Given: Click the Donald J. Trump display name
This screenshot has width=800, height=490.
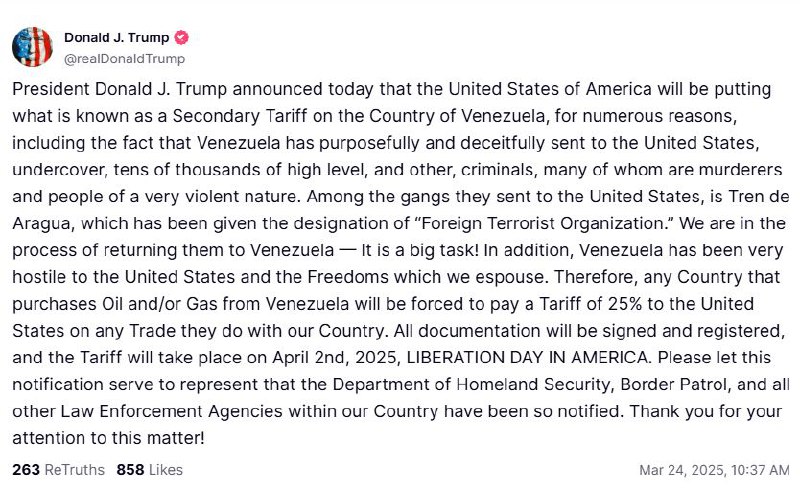Looking at the screenshot, I should click(116, 38).
